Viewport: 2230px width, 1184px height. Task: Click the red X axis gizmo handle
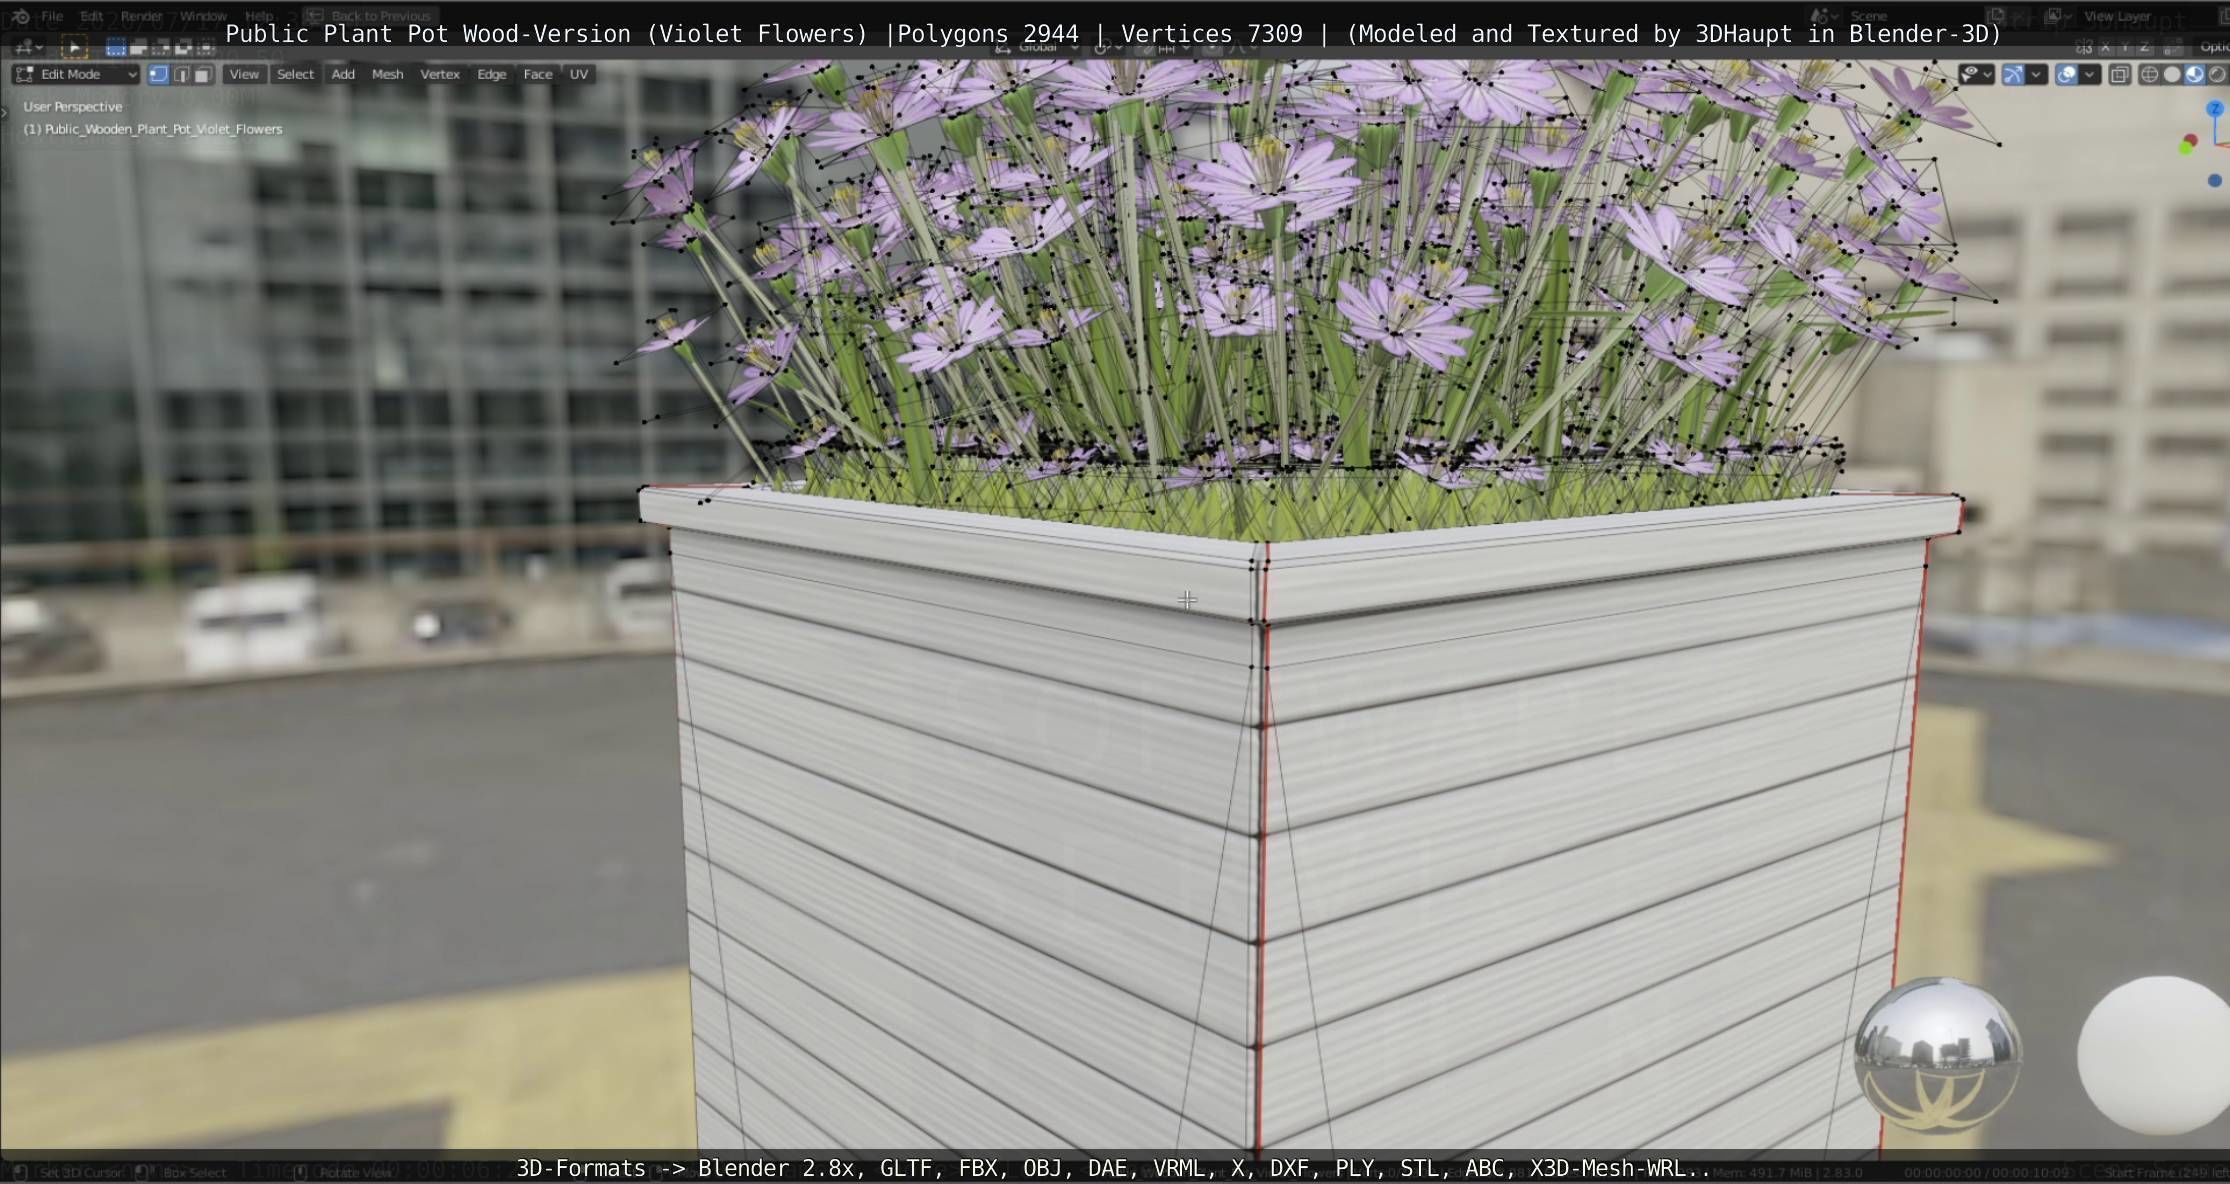coord(2192,140)
